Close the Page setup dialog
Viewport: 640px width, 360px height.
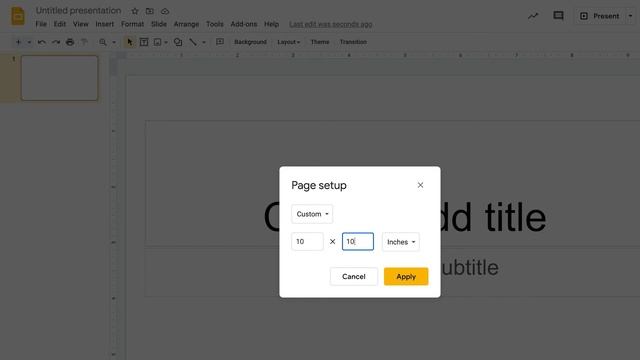pyautogui.click(x=420, y=185)
